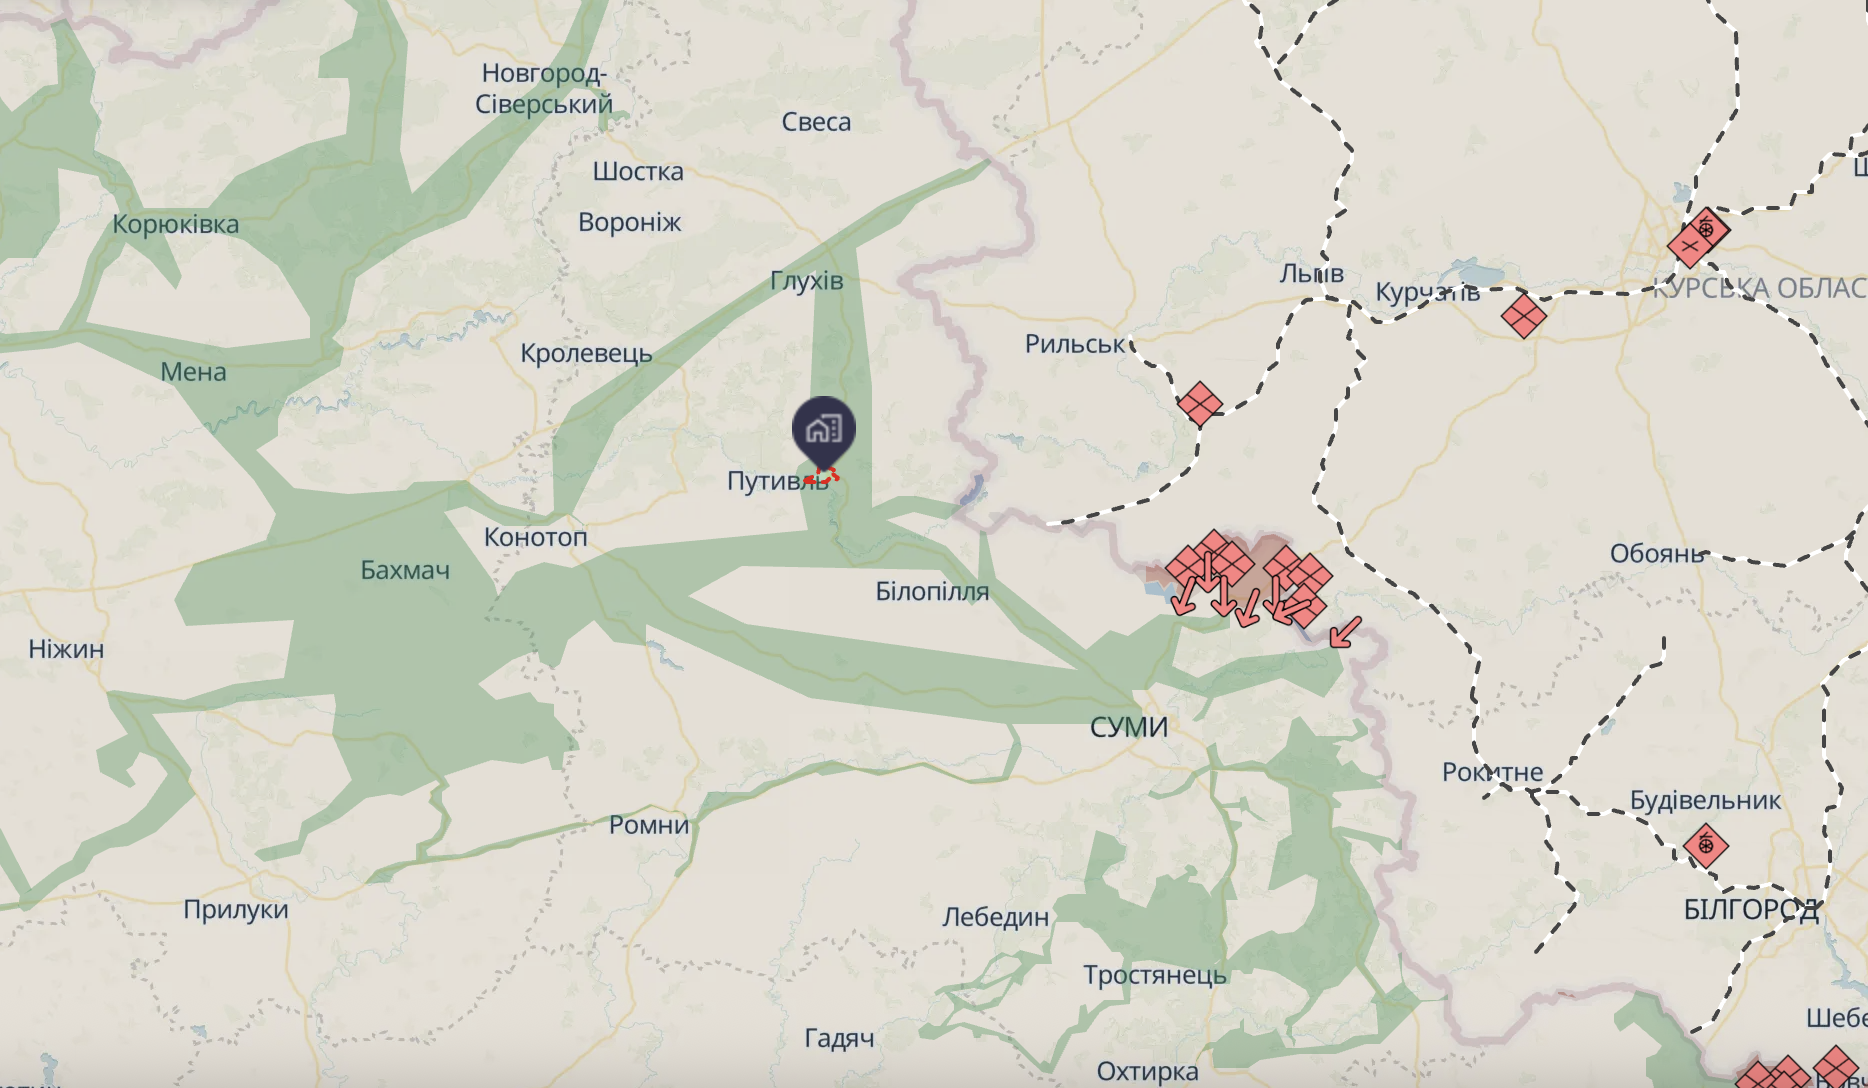Click the lone red attack arrow northeast of Суми
This screenshot has height=1088, width=1868.
[1345, 632]
